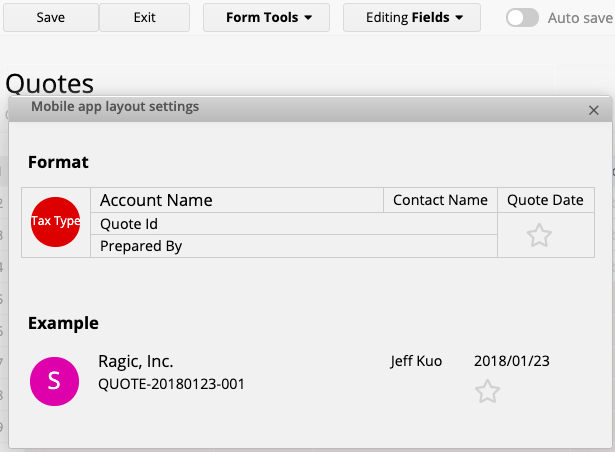Click the Quotes form title
Image resolution: width=615 pixels, height=452 pixels.
[50, 84]
